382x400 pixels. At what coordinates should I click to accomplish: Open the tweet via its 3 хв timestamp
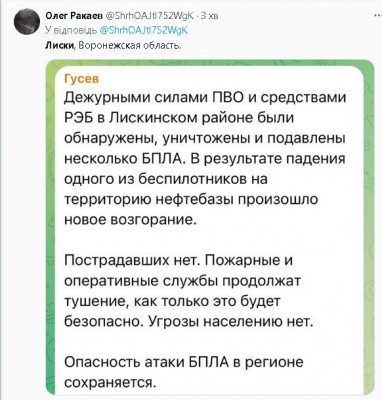[209, 15]
